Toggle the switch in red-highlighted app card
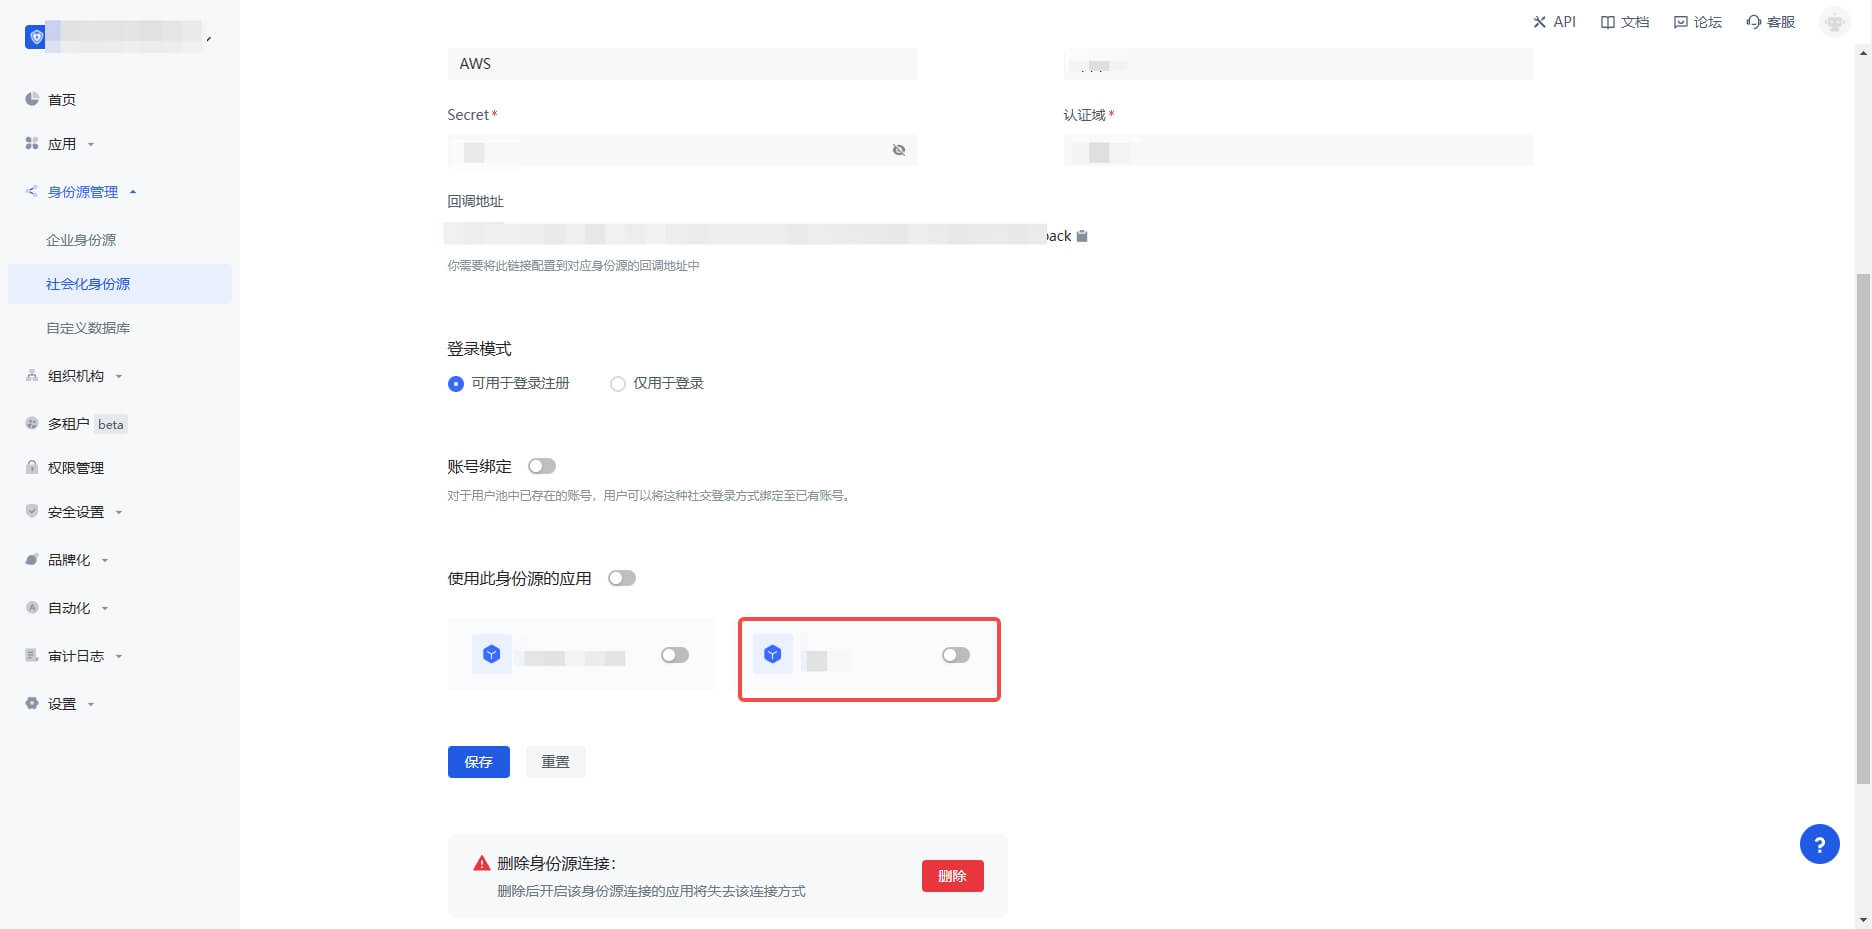The image size is (1872, 929). (955, 655)
